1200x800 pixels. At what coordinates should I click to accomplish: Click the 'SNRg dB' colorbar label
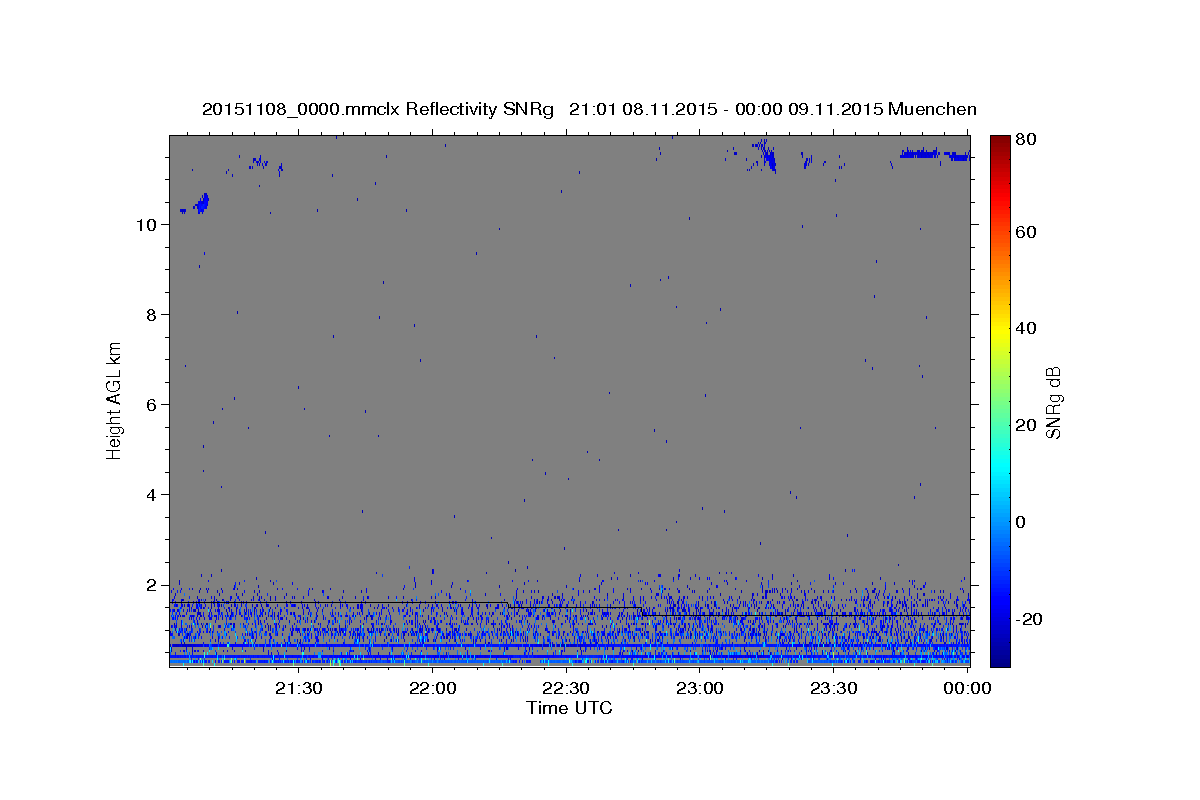(1053, 402)
